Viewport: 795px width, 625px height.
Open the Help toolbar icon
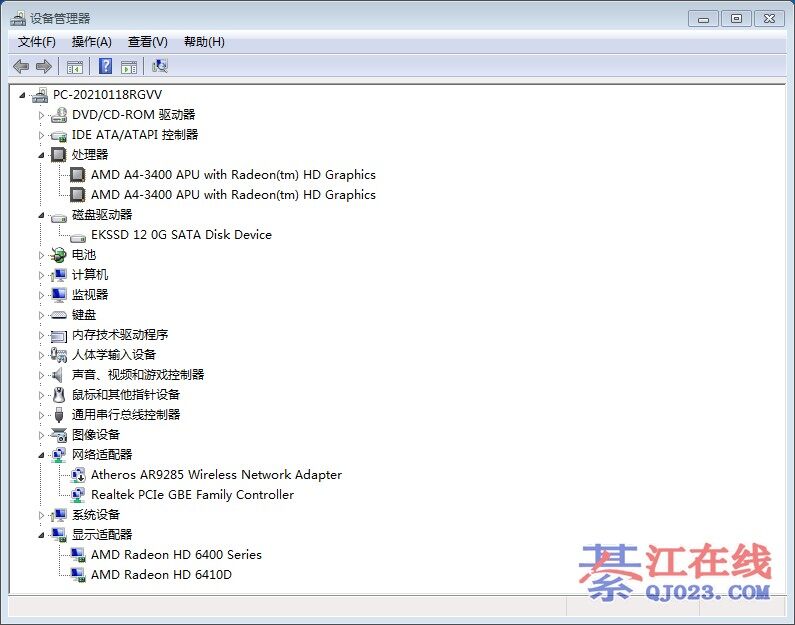pyautogui.click(x=105, y=66)
